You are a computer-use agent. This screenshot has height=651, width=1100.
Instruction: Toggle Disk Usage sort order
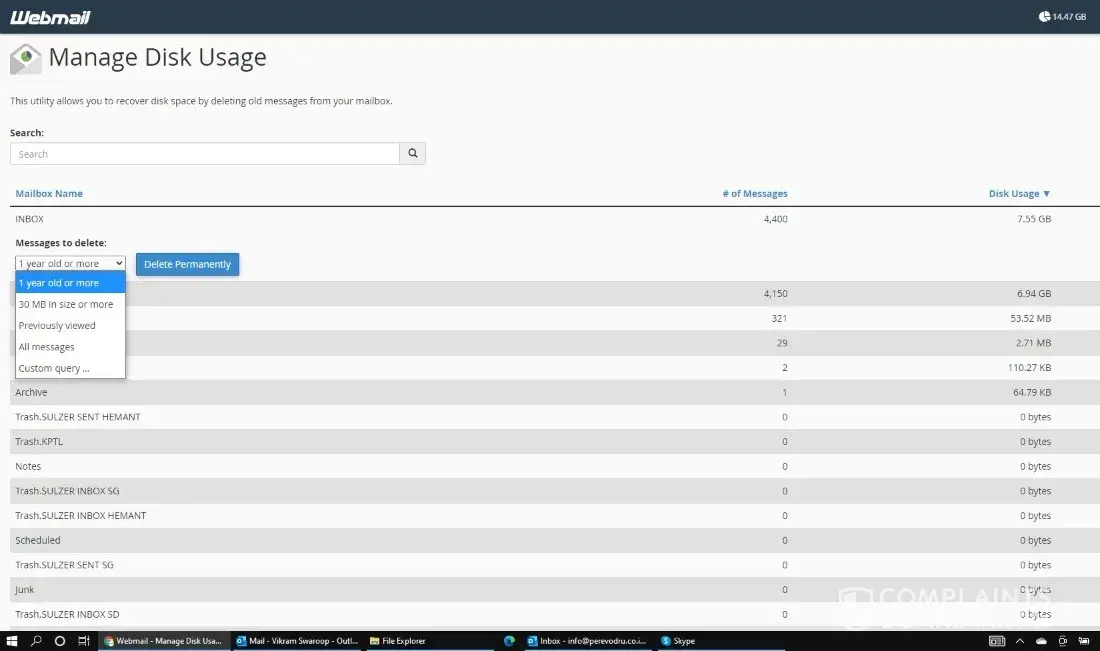click(1019, 194)
